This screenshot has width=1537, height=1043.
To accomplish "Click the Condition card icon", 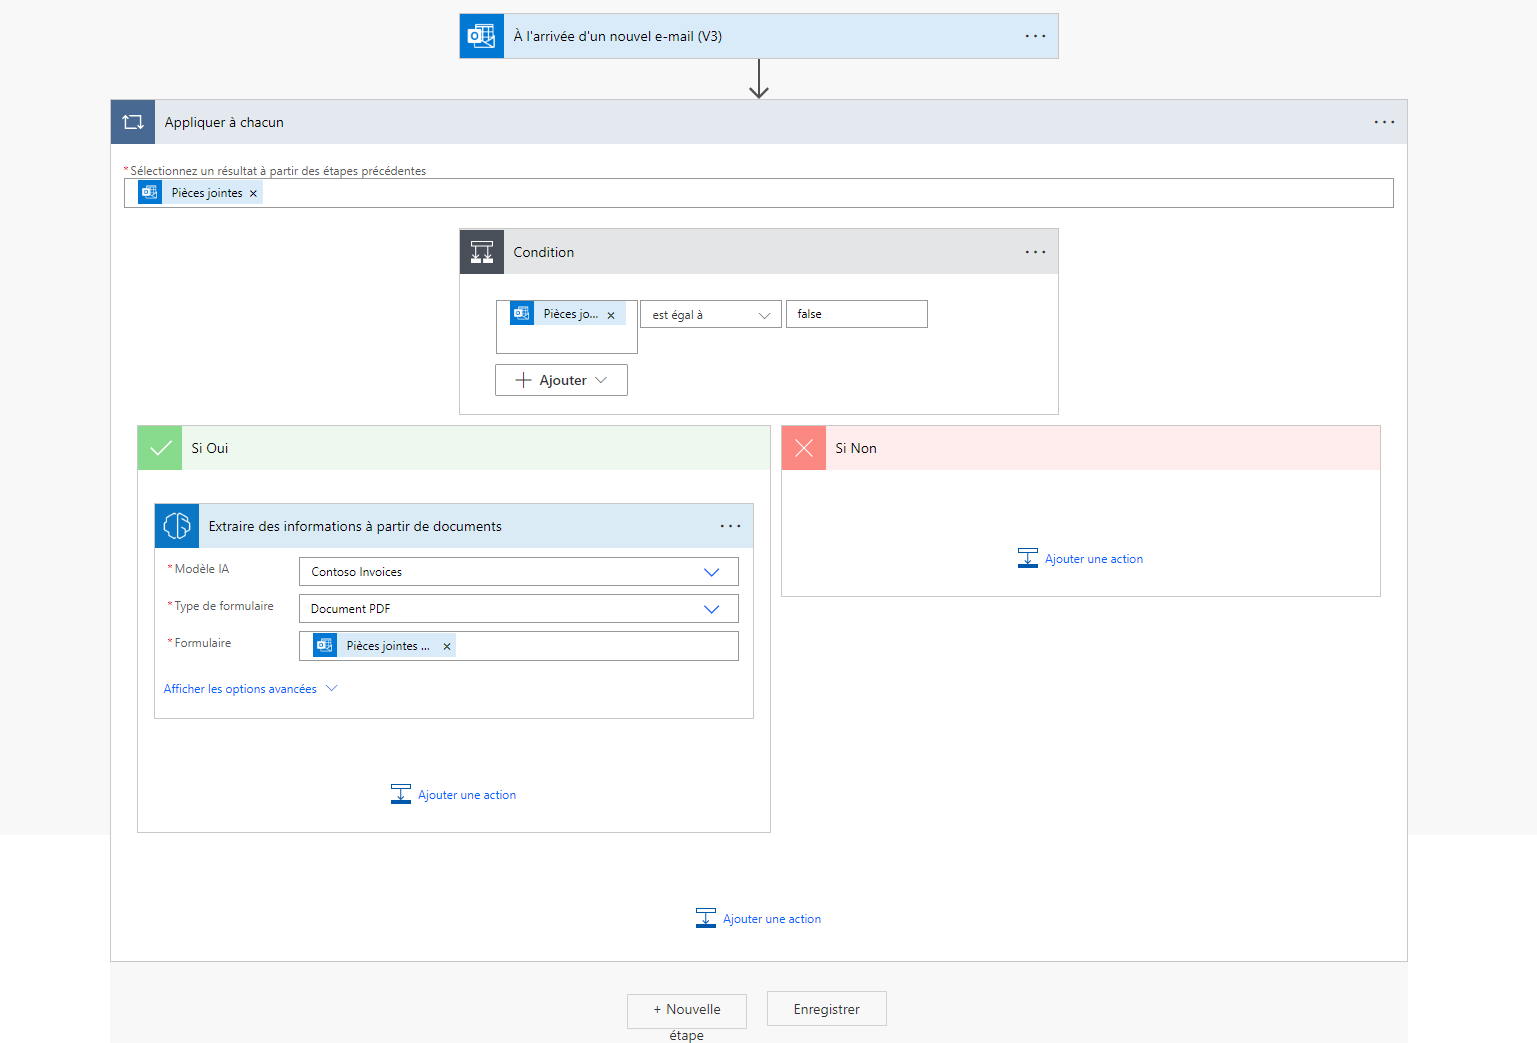I will [482, 252].
